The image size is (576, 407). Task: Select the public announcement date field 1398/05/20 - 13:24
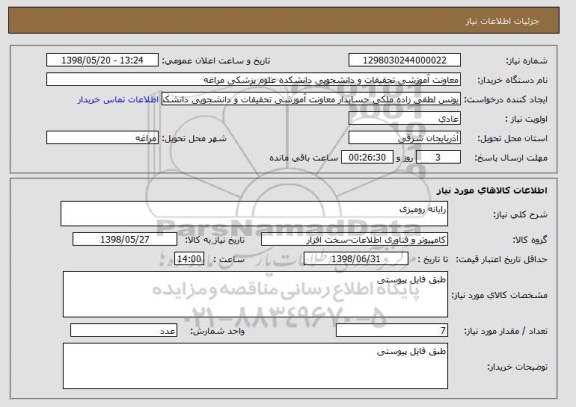(x=102, y=60)
